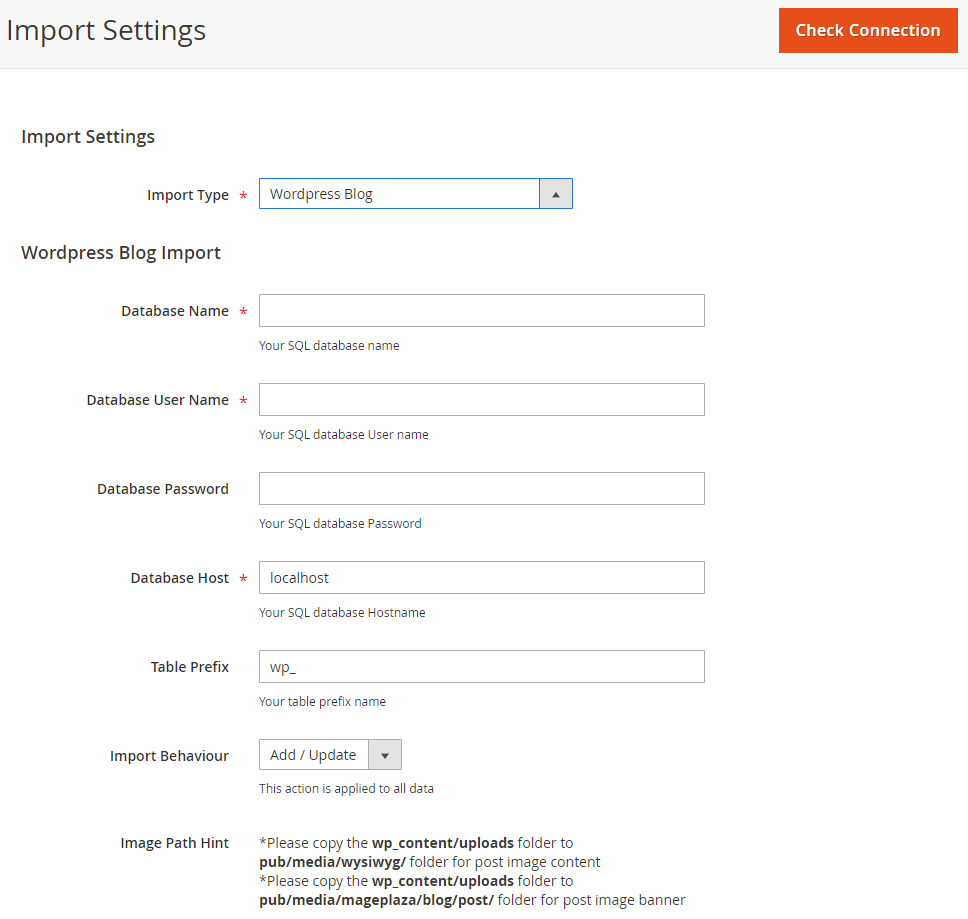Image resolution: width=968 pixels, height=919 pixels.
Task: Click the 'Database Password' label
Action: click(x=163, y=489)
